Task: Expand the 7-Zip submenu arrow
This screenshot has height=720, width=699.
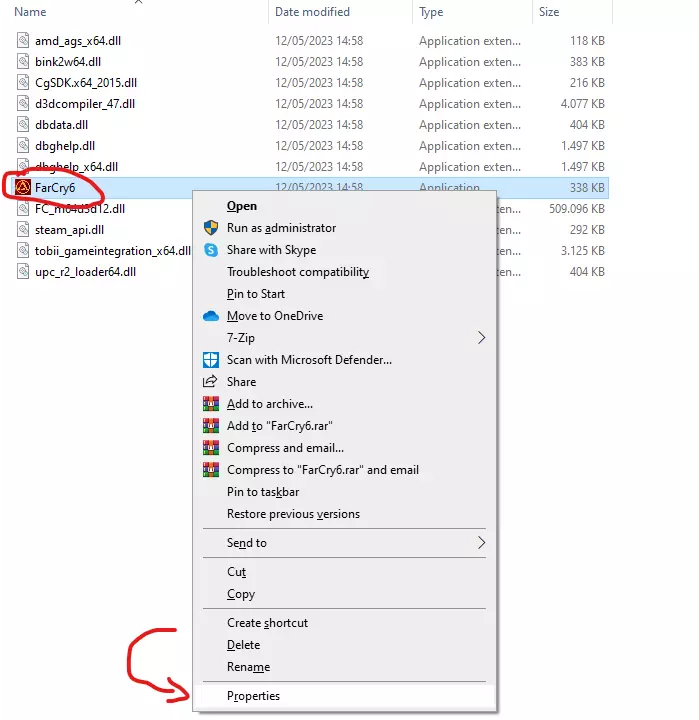Action: pyautogui.click(x=481, y=338)
